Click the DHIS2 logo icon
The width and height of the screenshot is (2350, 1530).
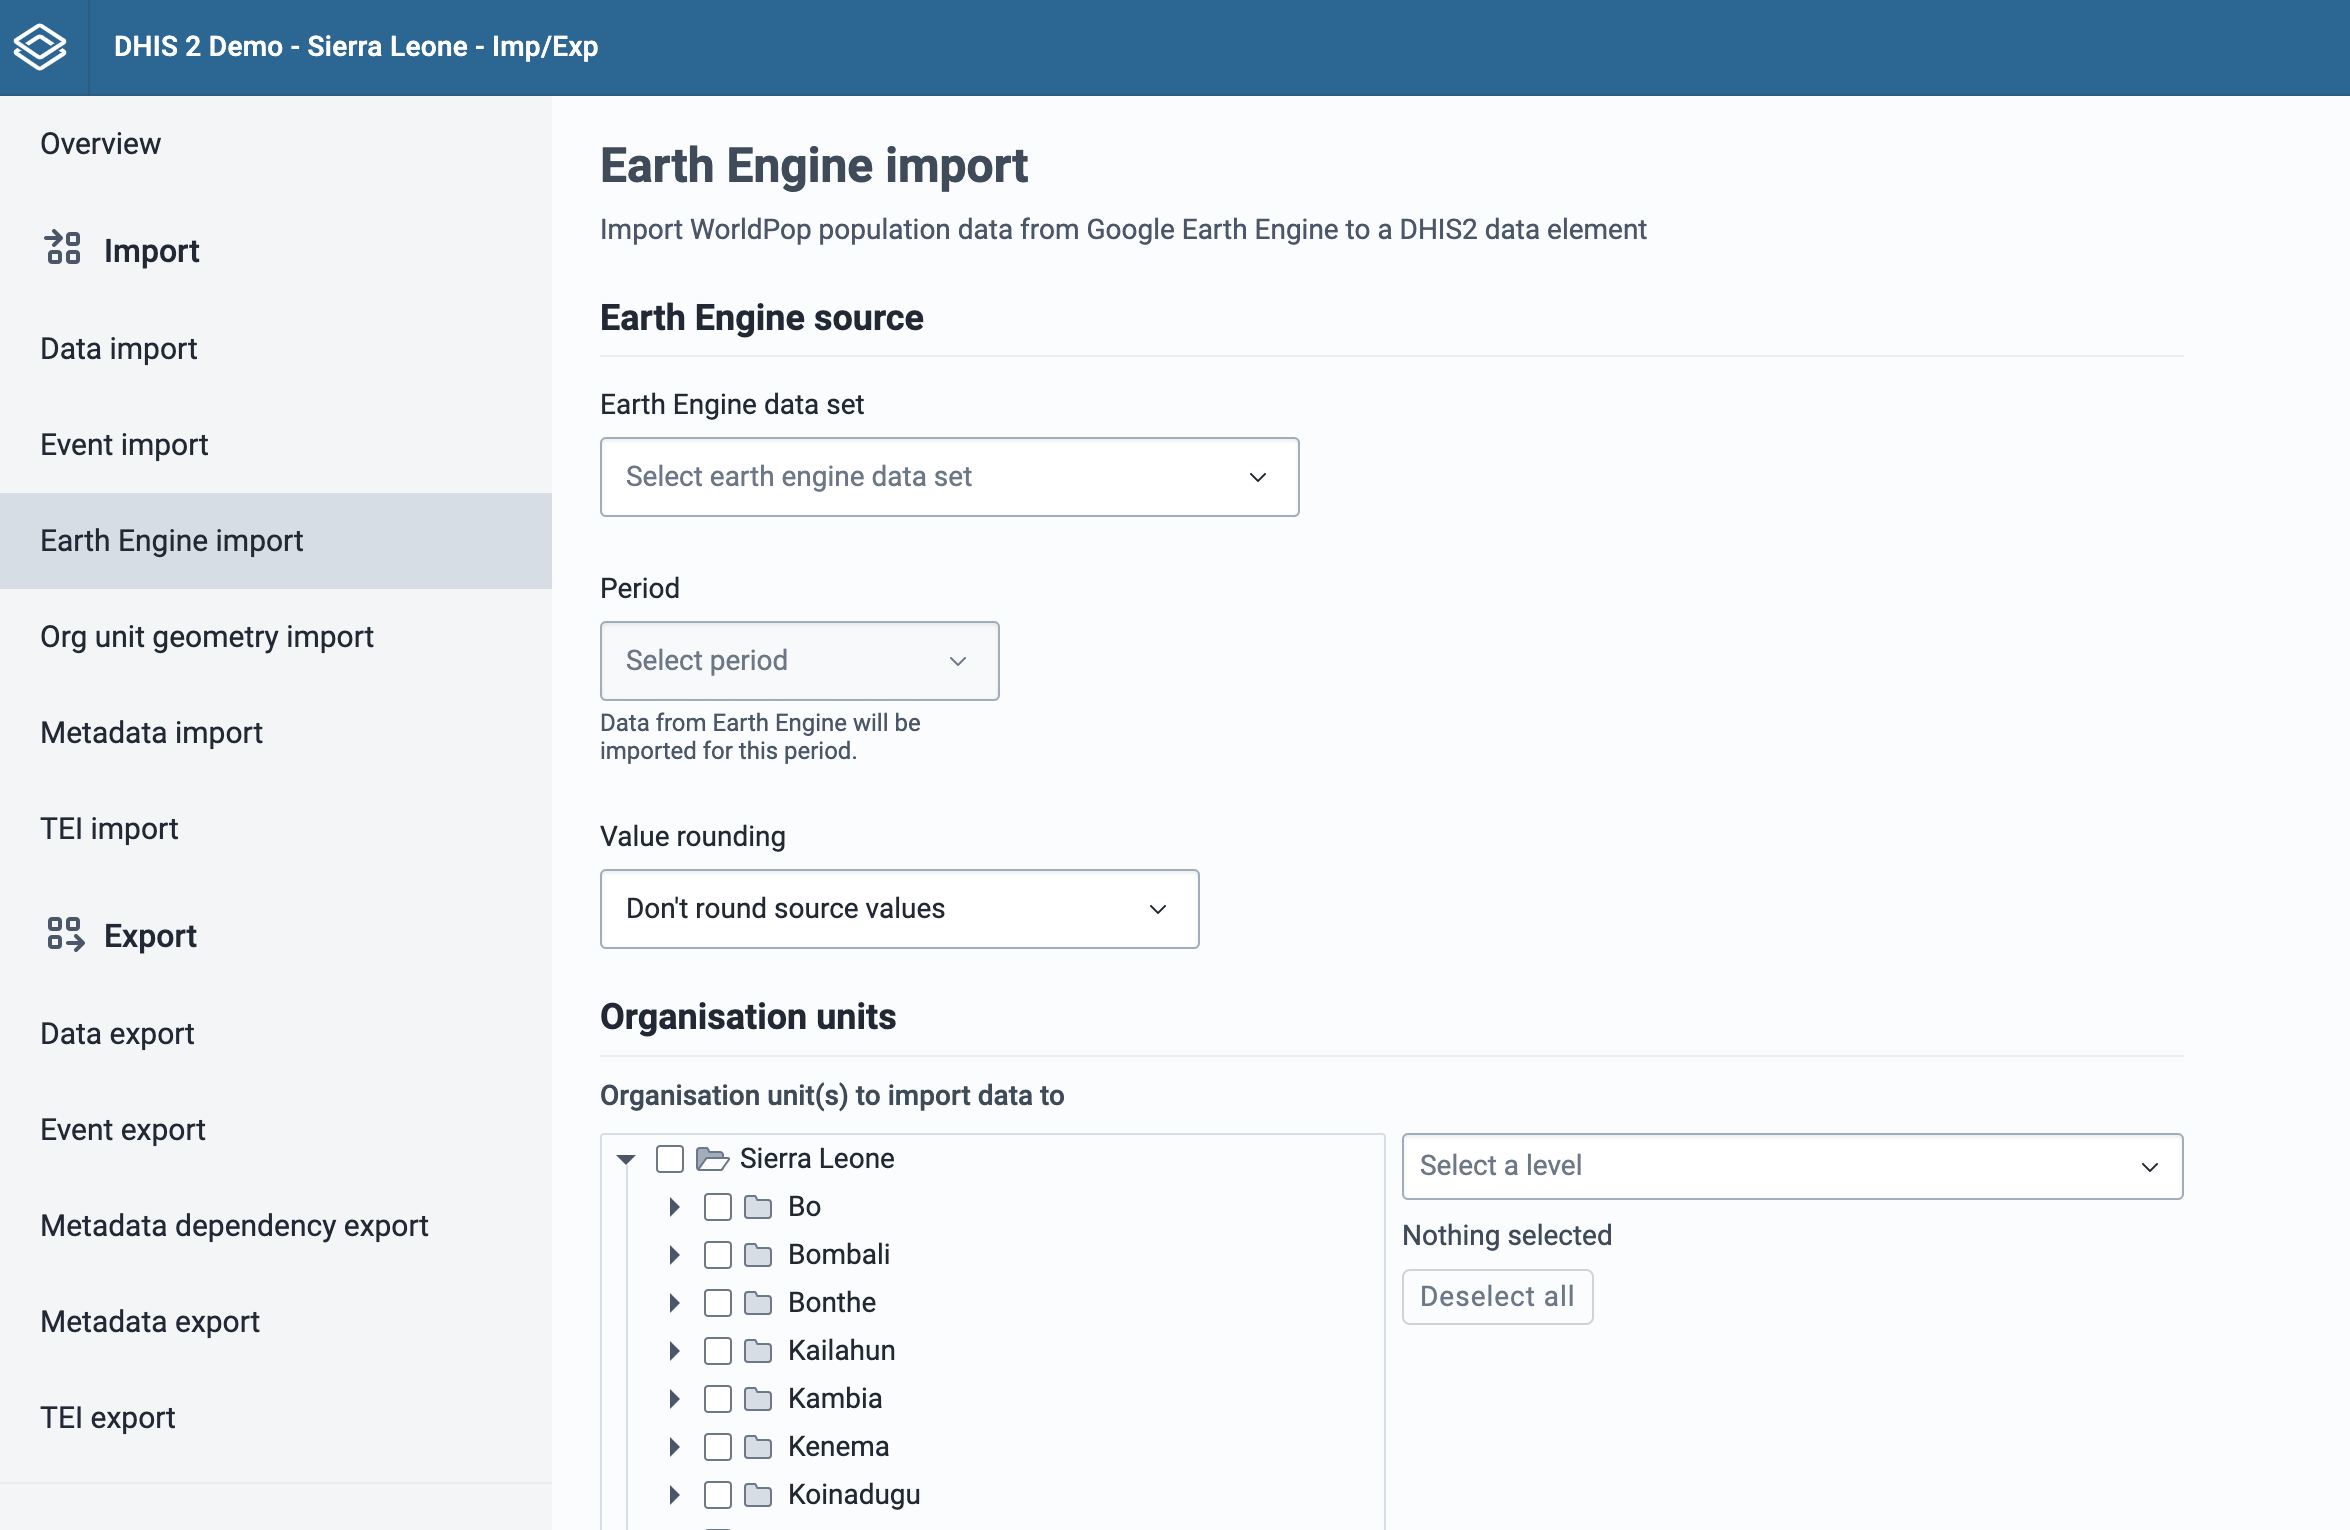pyautogui.click(x=40, y=46)
